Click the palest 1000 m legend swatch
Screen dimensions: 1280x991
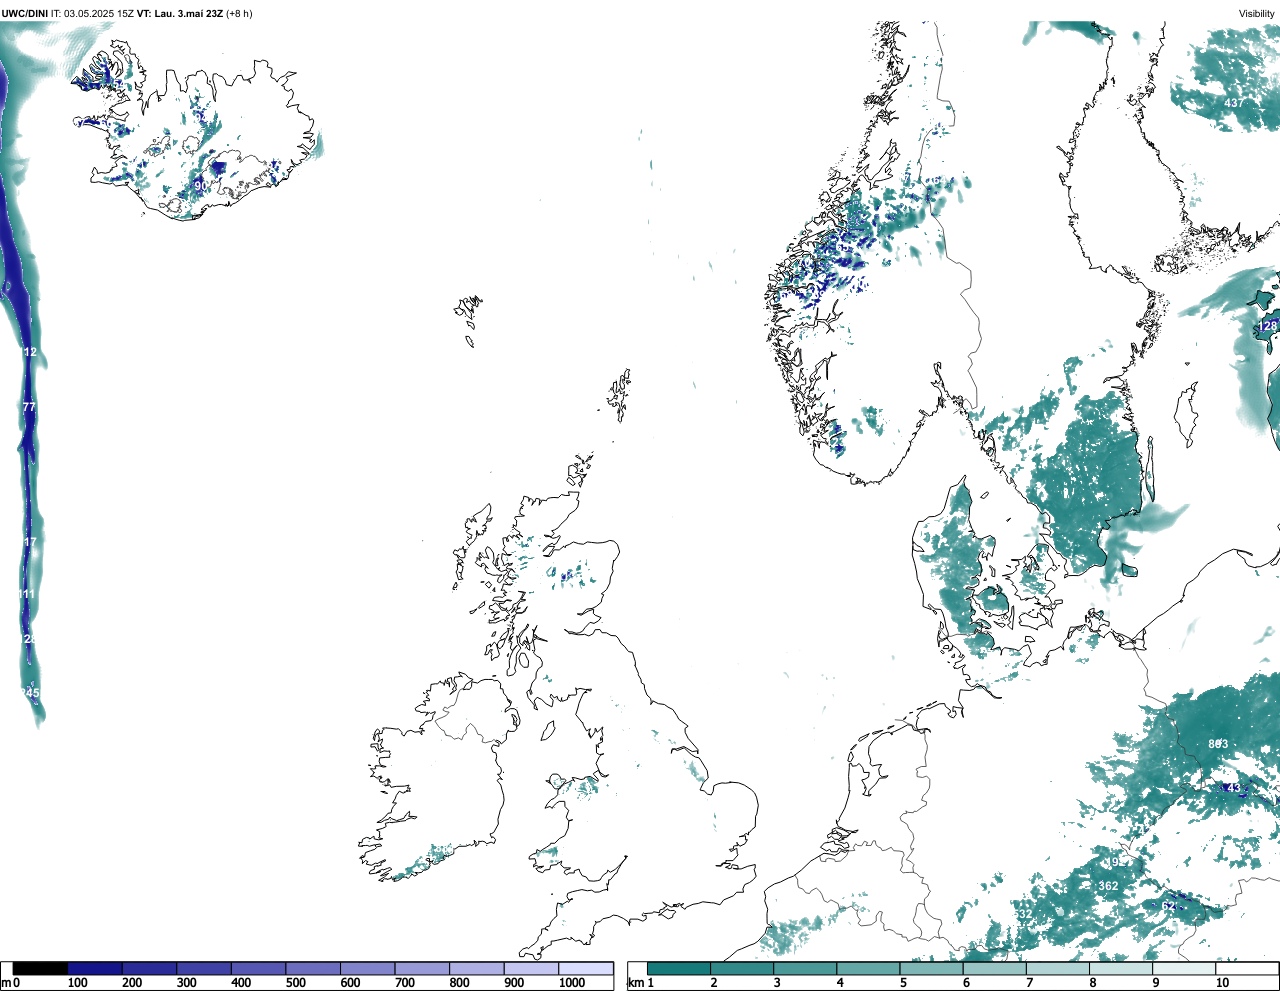tap(586, 968)
